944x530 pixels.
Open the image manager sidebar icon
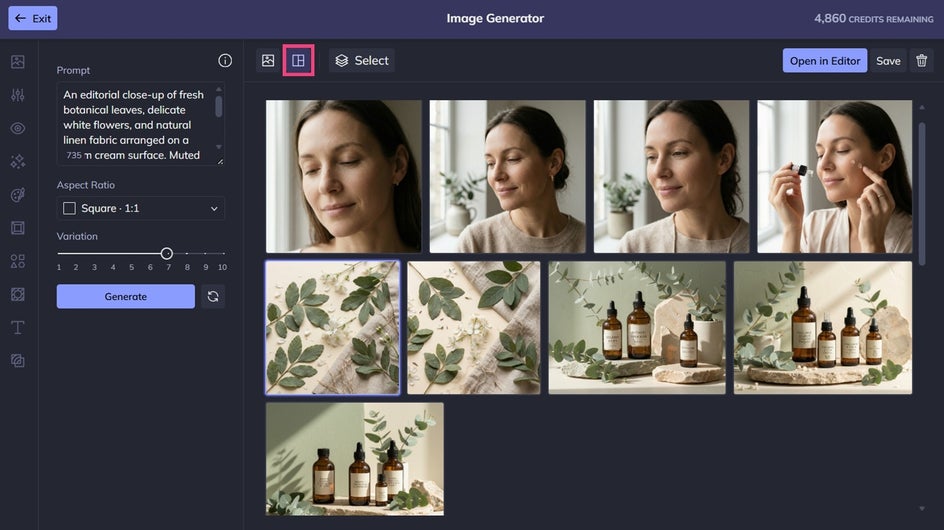[18, 61]
